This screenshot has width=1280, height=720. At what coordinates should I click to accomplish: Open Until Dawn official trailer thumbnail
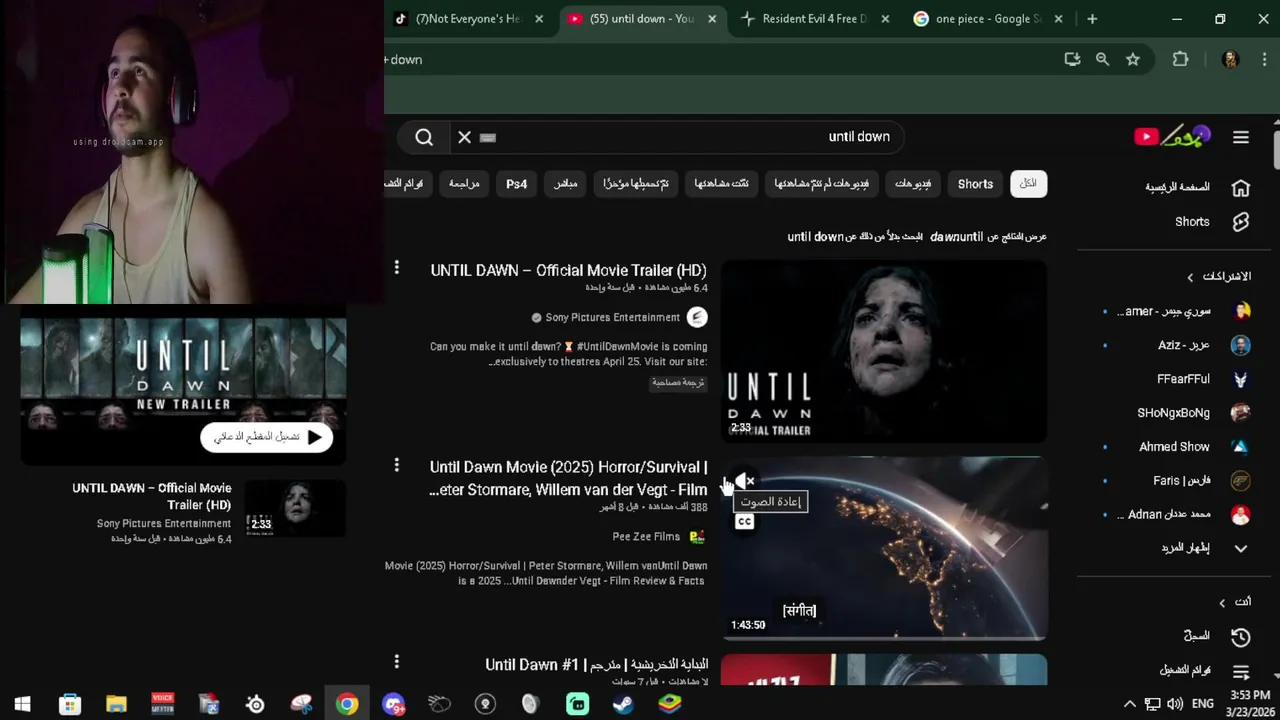pos(884,351)
